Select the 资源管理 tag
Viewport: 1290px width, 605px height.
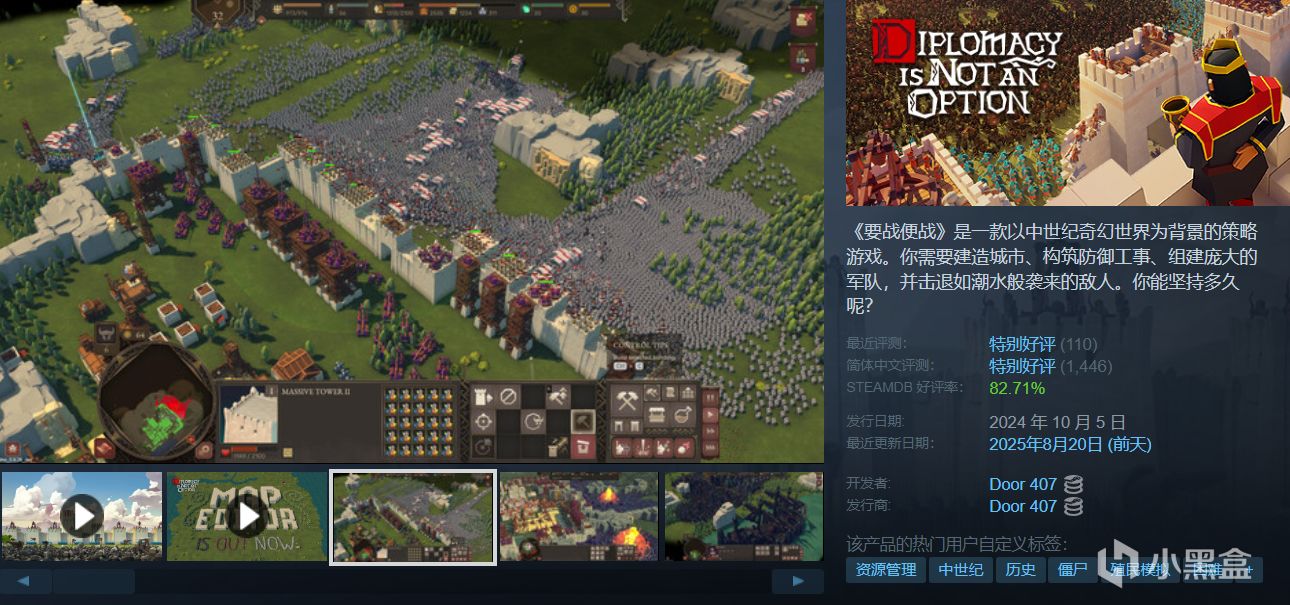coord(886,570)
